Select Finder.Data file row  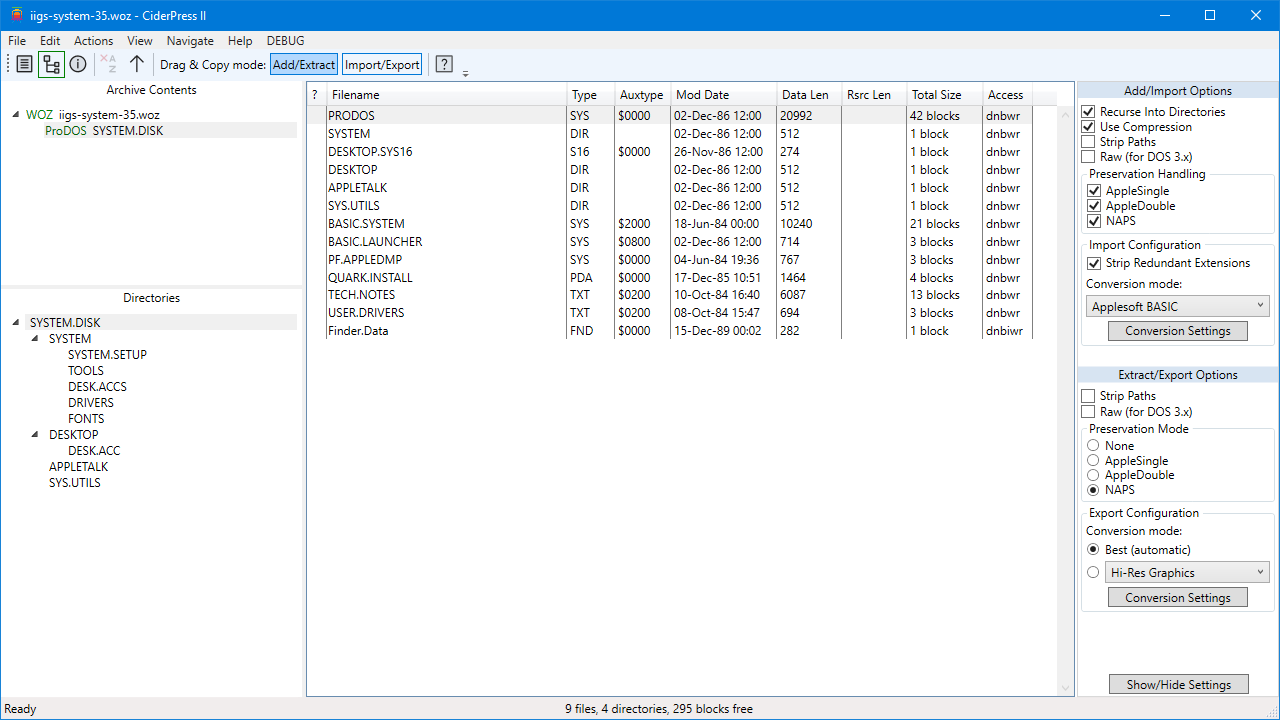pos(682,331)
